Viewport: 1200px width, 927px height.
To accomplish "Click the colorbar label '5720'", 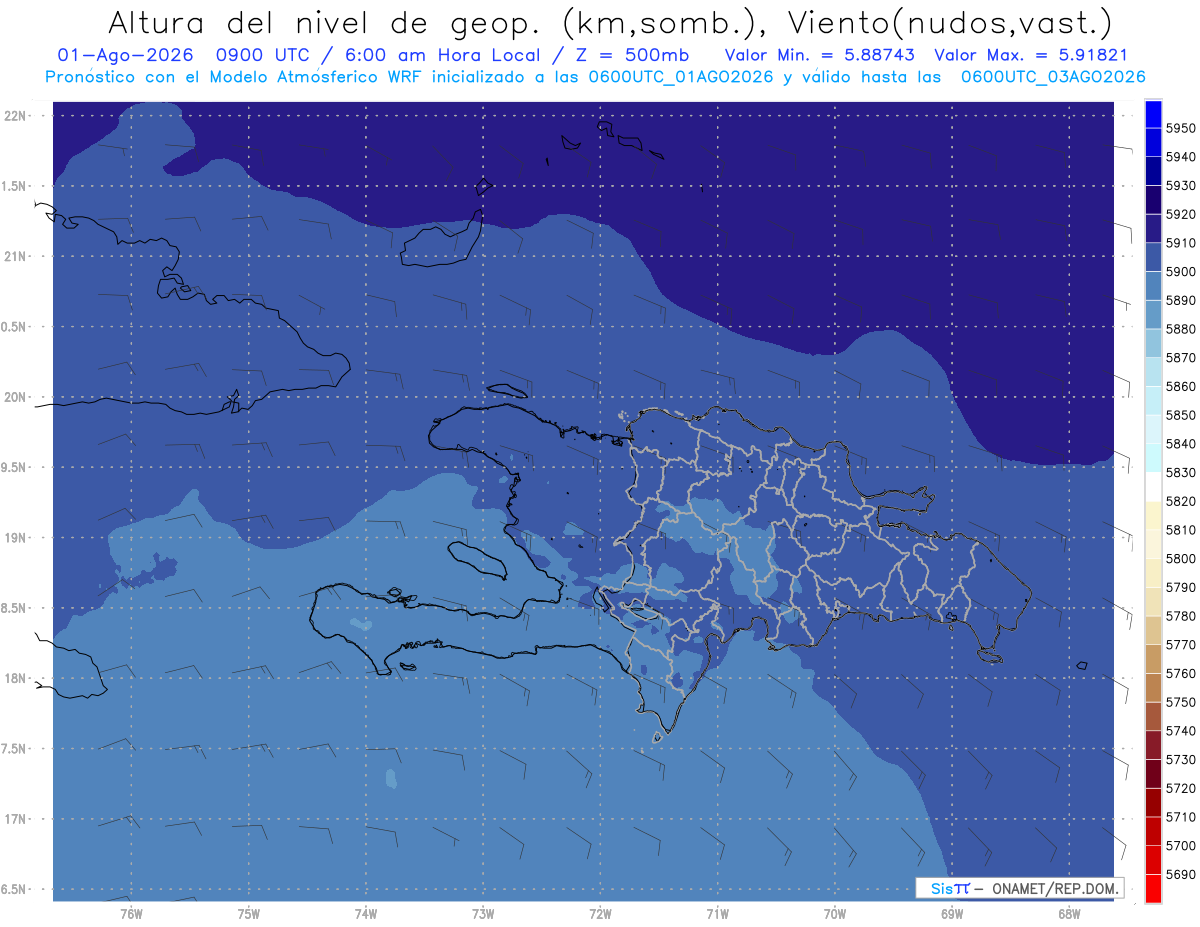I will pyautogui.click(x=1180, y=788).
